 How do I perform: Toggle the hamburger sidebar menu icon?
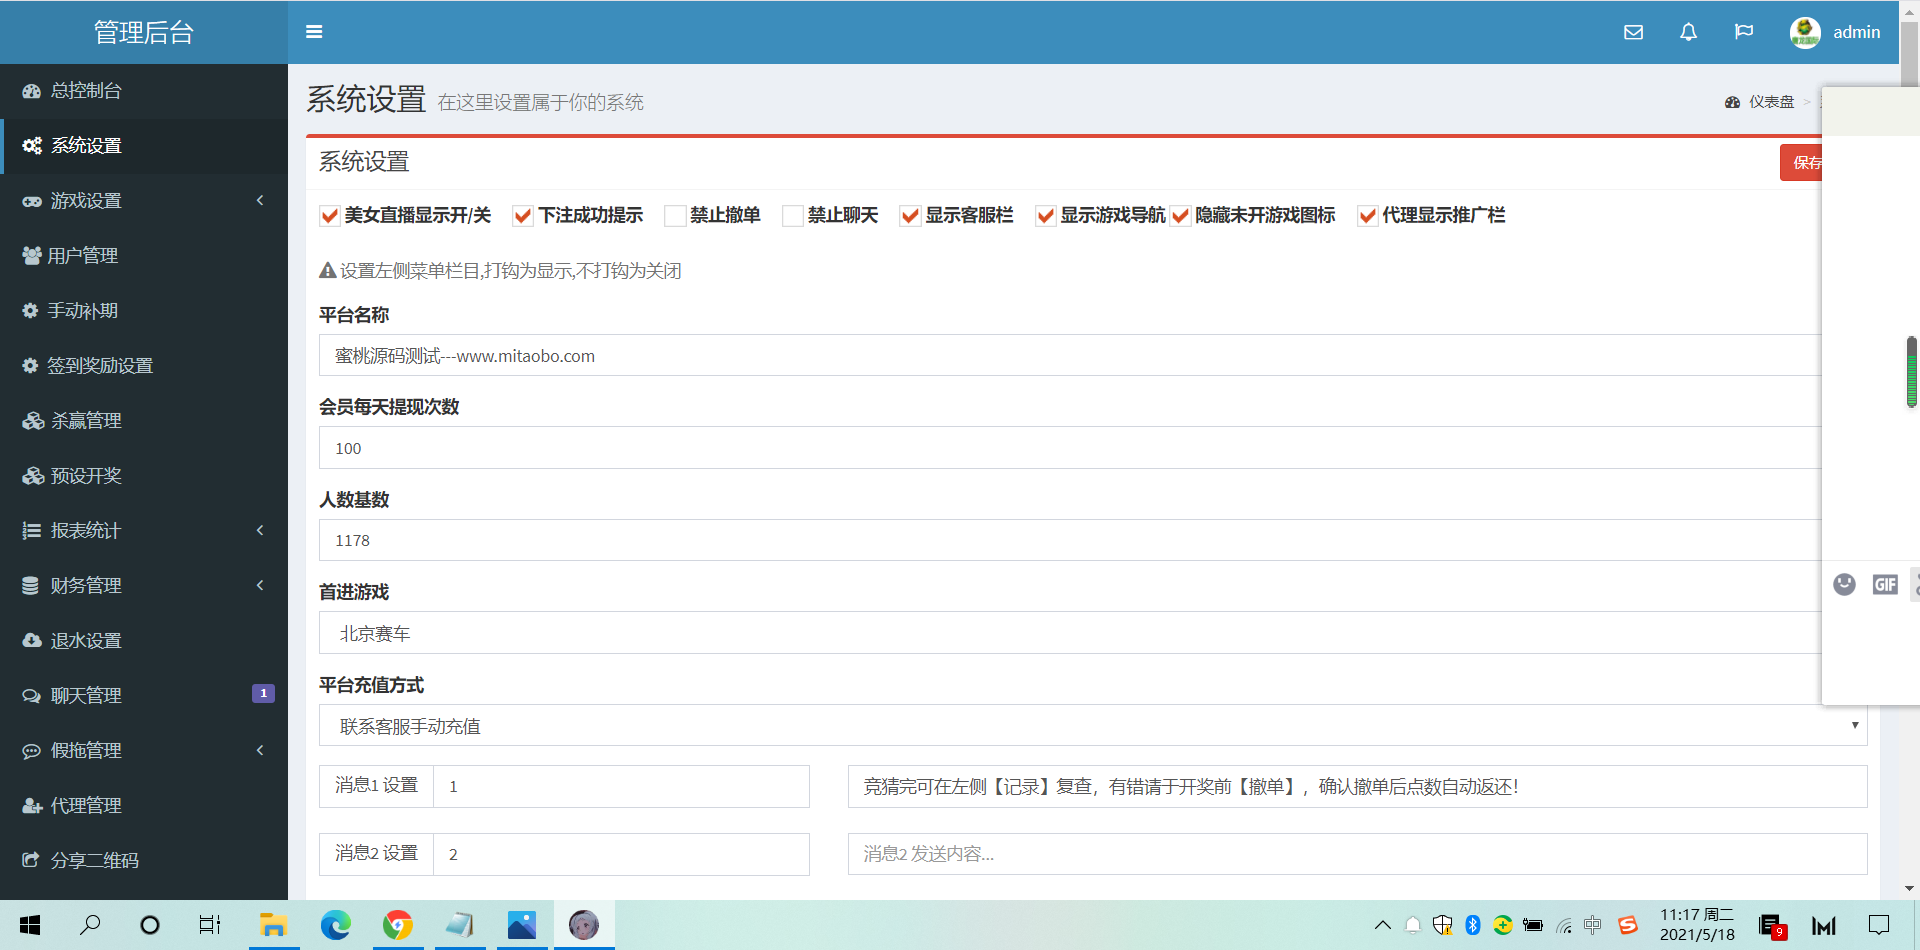coord(314,32)
